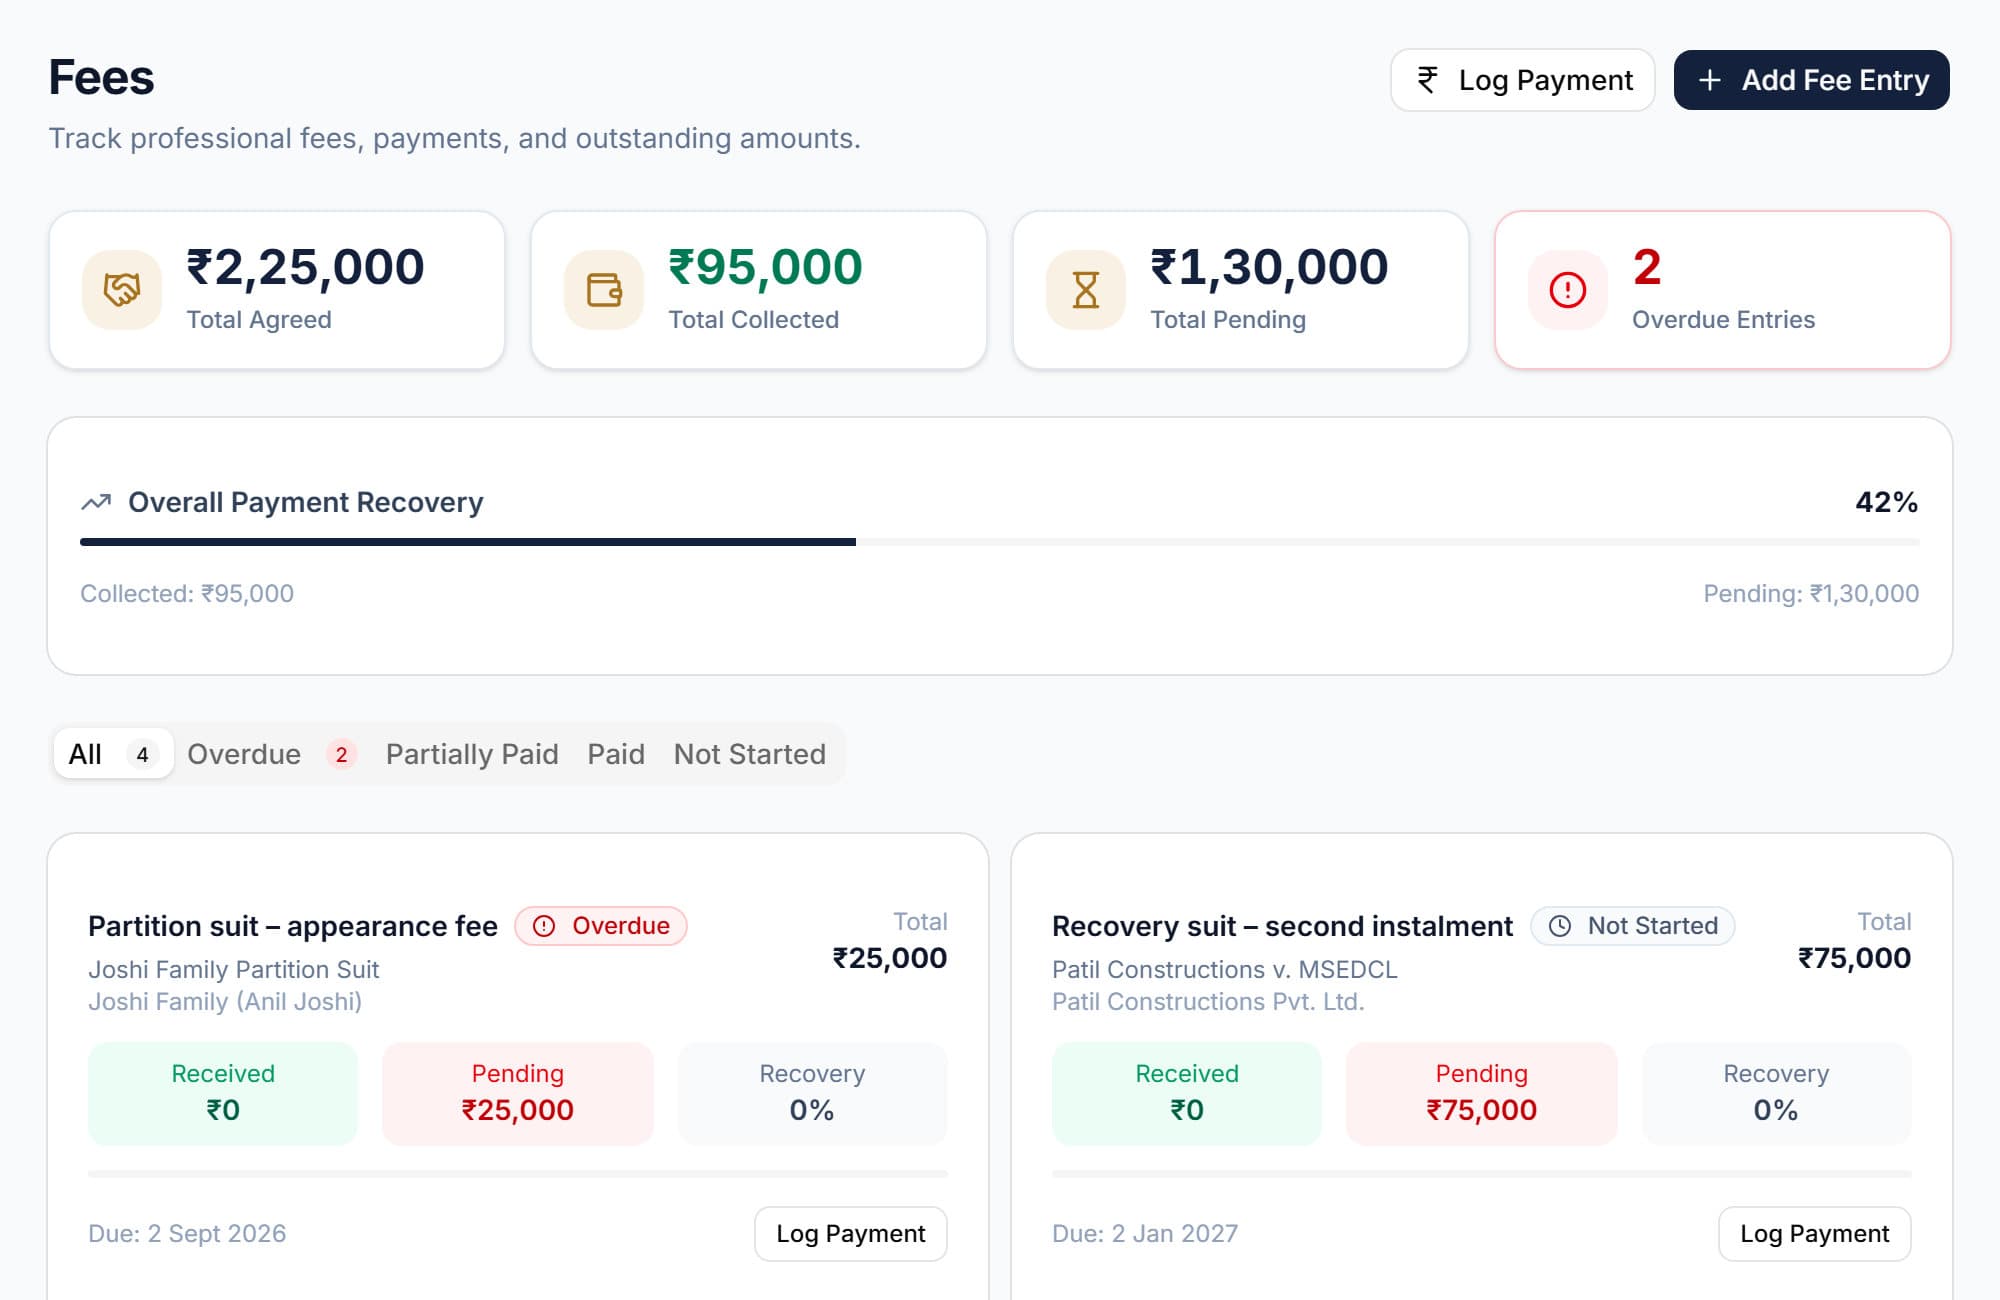Click 'Patil Constructions Pvt. Ltd.' client name
Image resolution: width=2000 pixels, height=1300 pixels.
click(1208, 1002)
